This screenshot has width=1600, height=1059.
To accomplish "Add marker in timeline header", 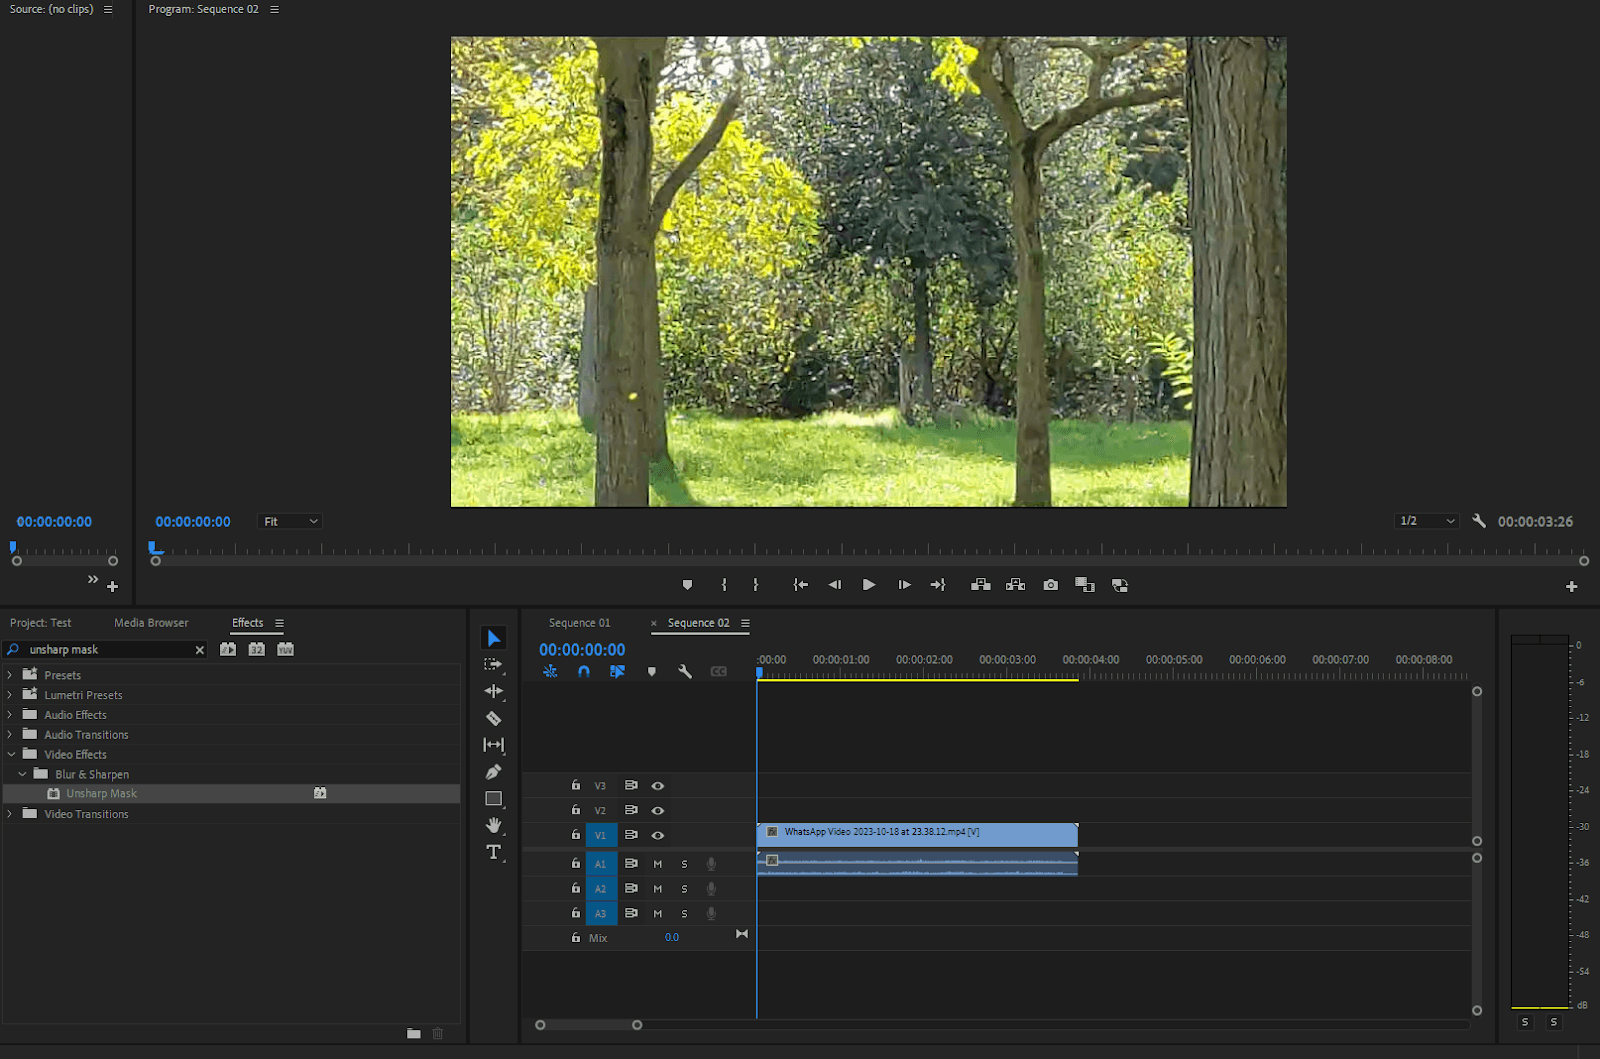I will [x=652, y=672].
